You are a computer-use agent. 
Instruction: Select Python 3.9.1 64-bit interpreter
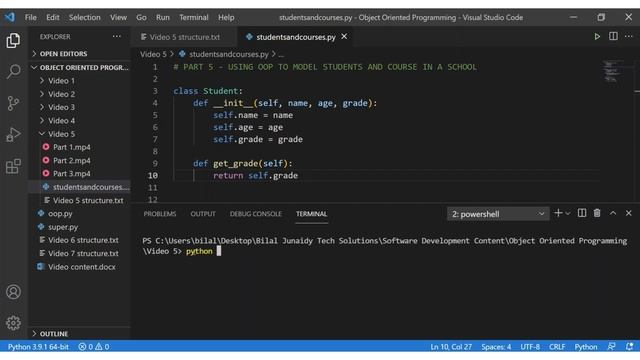click(38, 347)
